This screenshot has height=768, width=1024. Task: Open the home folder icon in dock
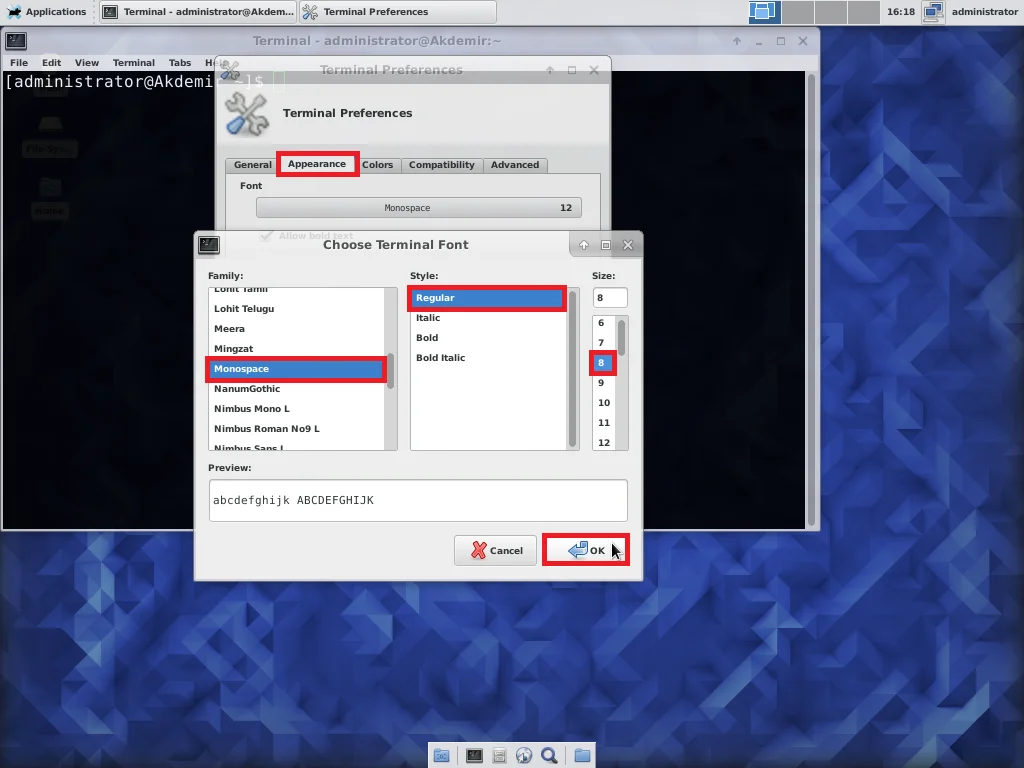click(x=582, y=756)
